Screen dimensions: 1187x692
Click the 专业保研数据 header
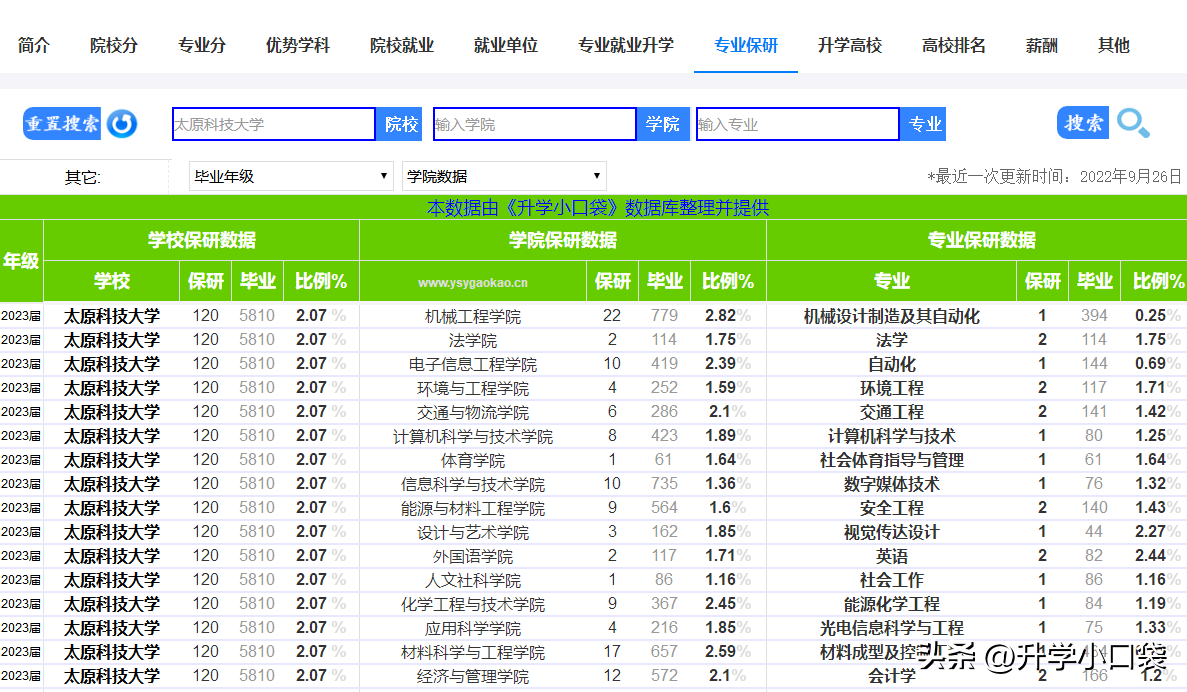point(981,241)
